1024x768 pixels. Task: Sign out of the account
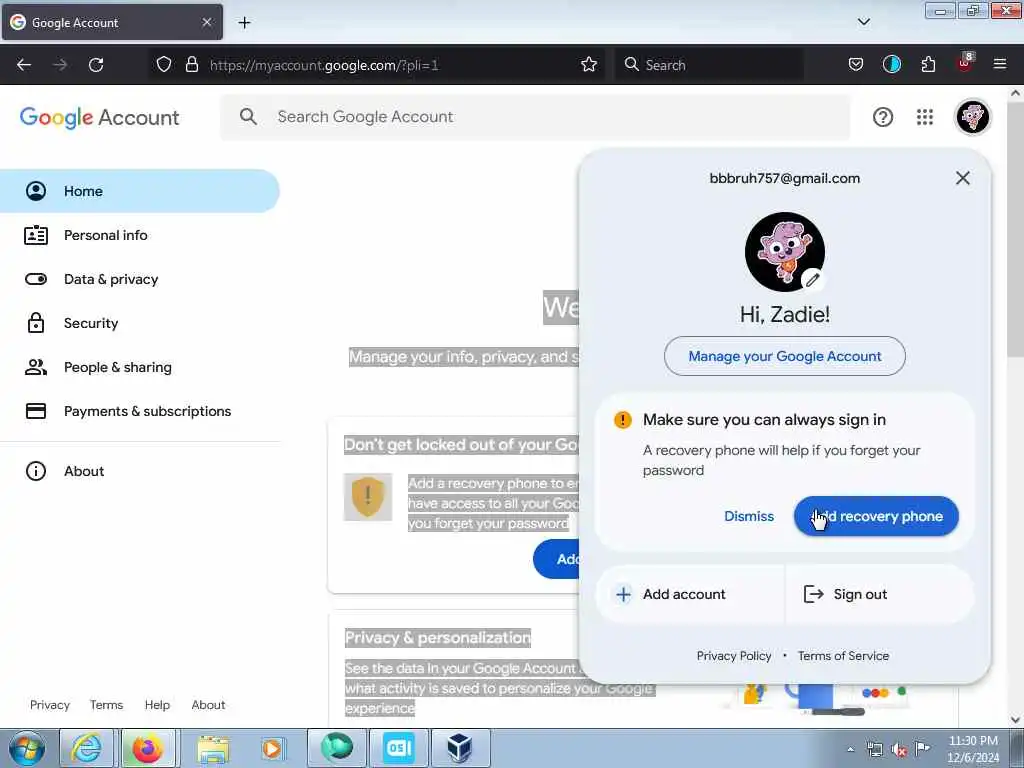pyautogui.click(x=879, y=594)
